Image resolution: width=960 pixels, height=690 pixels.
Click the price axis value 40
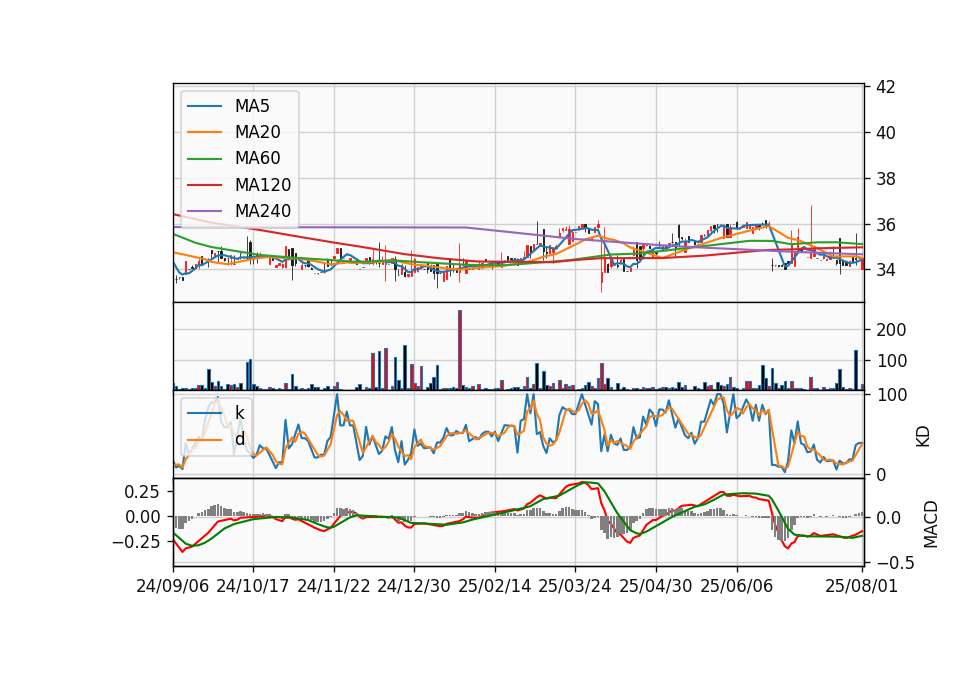[885, 133]
